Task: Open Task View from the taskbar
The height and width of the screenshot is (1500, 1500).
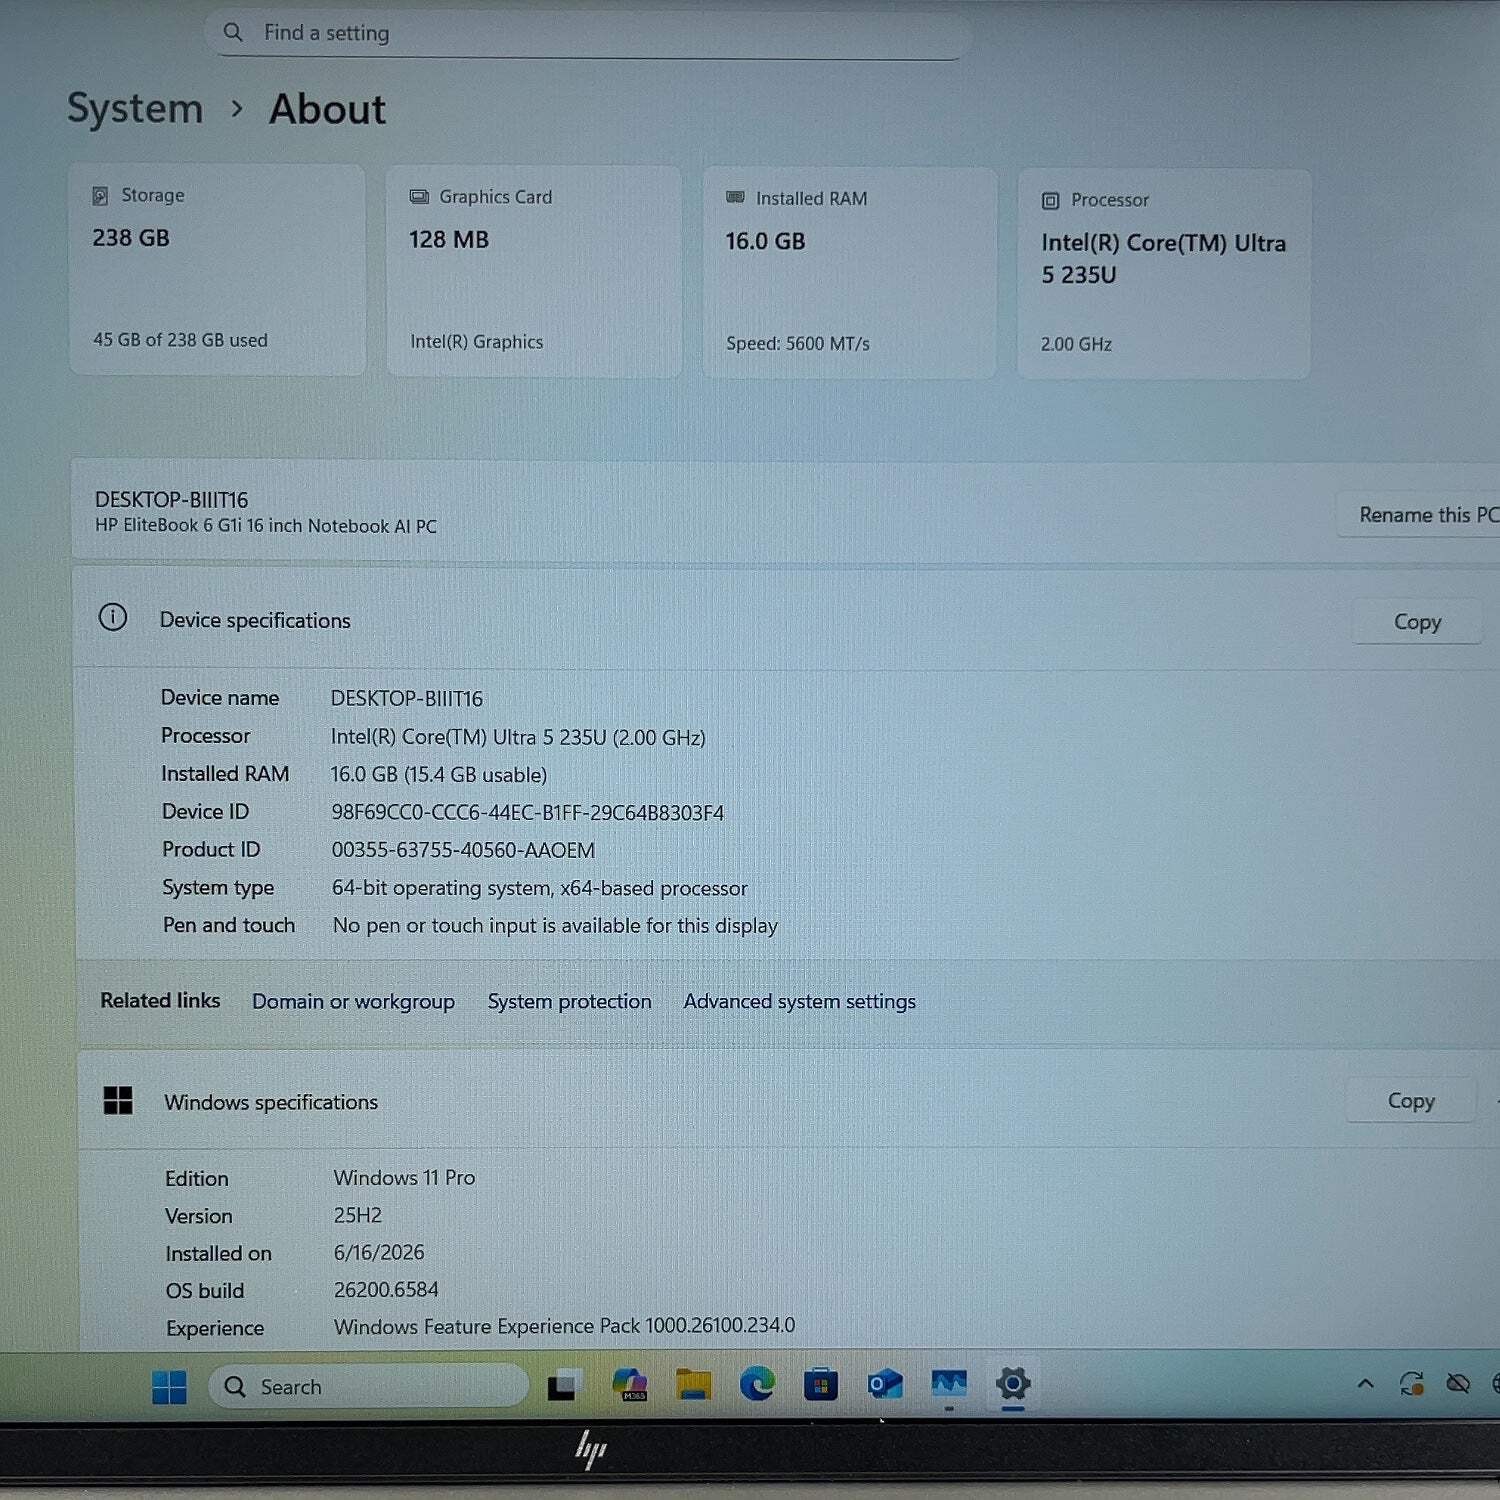Action: (x=564, y=1385)
